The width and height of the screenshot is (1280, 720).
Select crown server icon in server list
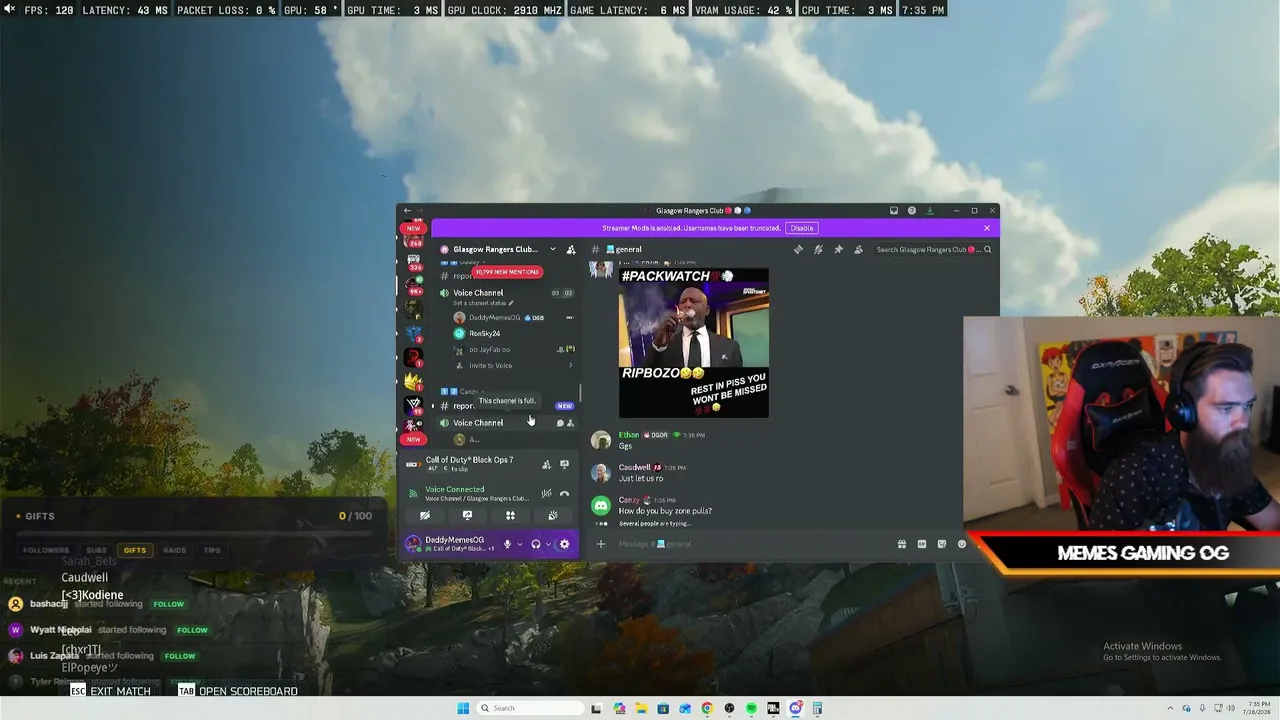[413, 381]
